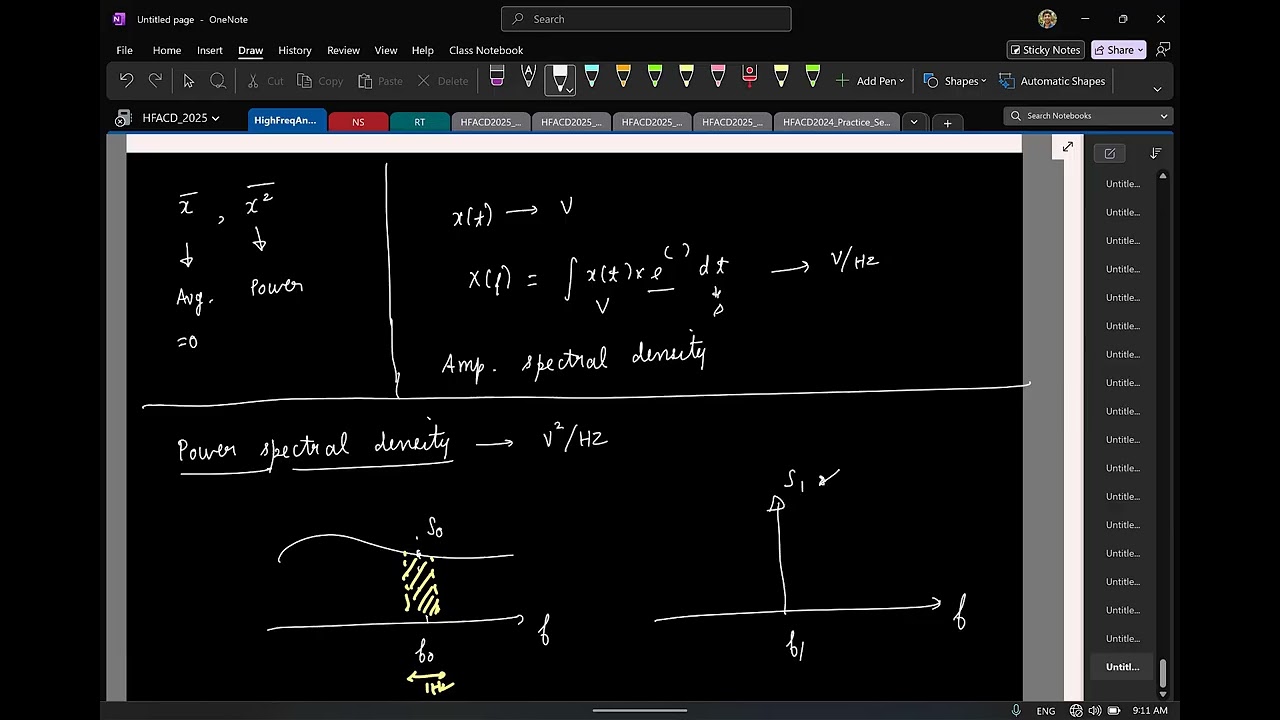Click the Delete button in Draw ribbon

(x=443, y=81)
